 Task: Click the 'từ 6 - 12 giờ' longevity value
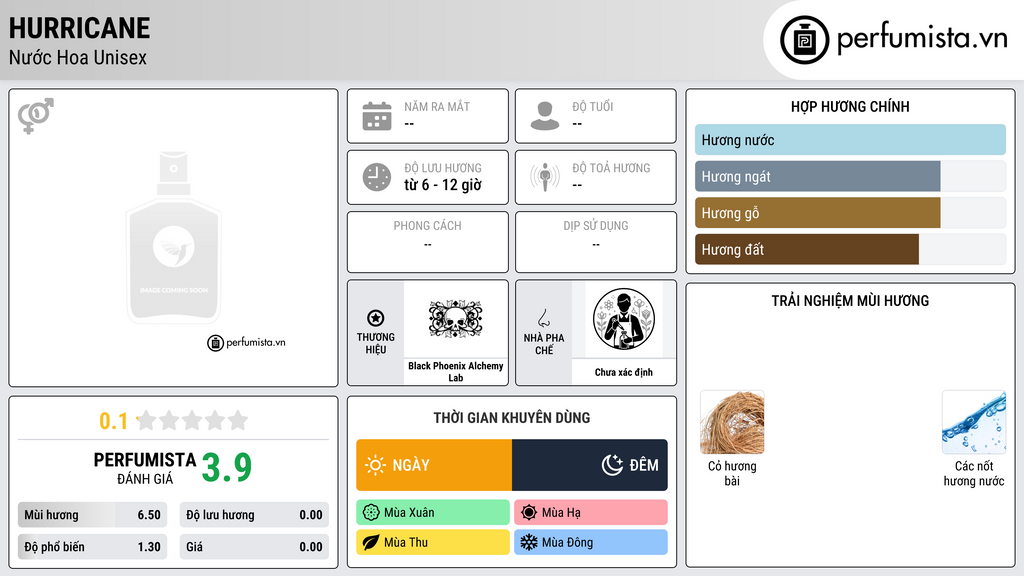tap(443, 185)
